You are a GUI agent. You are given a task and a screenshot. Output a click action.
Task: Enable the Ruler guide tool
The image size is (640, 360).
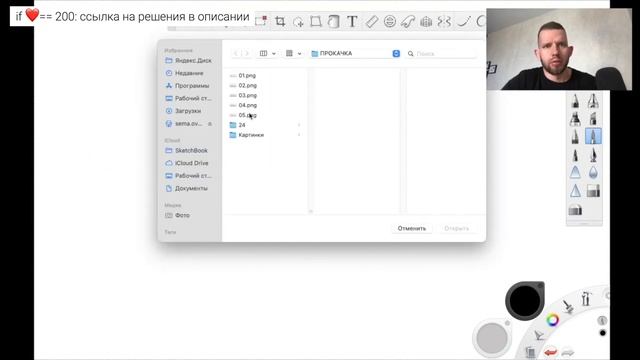coord(371,21)
